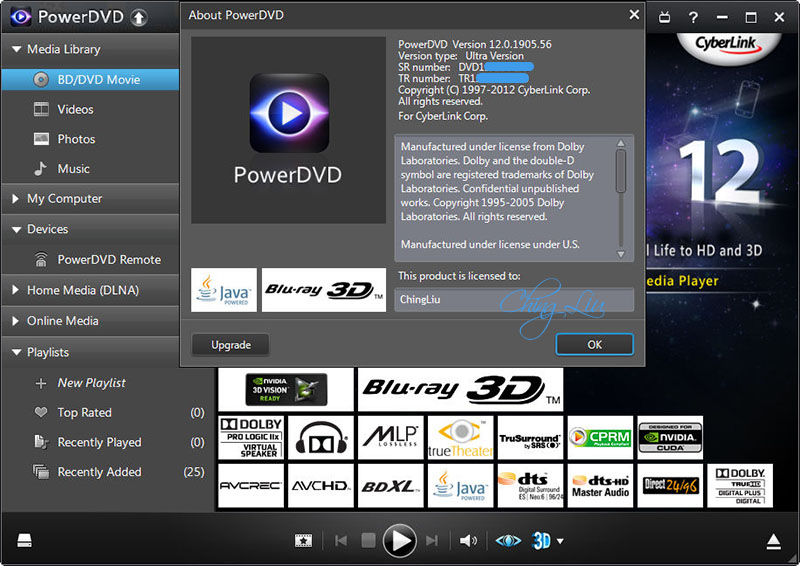Click OK to close About PowerDVD

point(594,344)
